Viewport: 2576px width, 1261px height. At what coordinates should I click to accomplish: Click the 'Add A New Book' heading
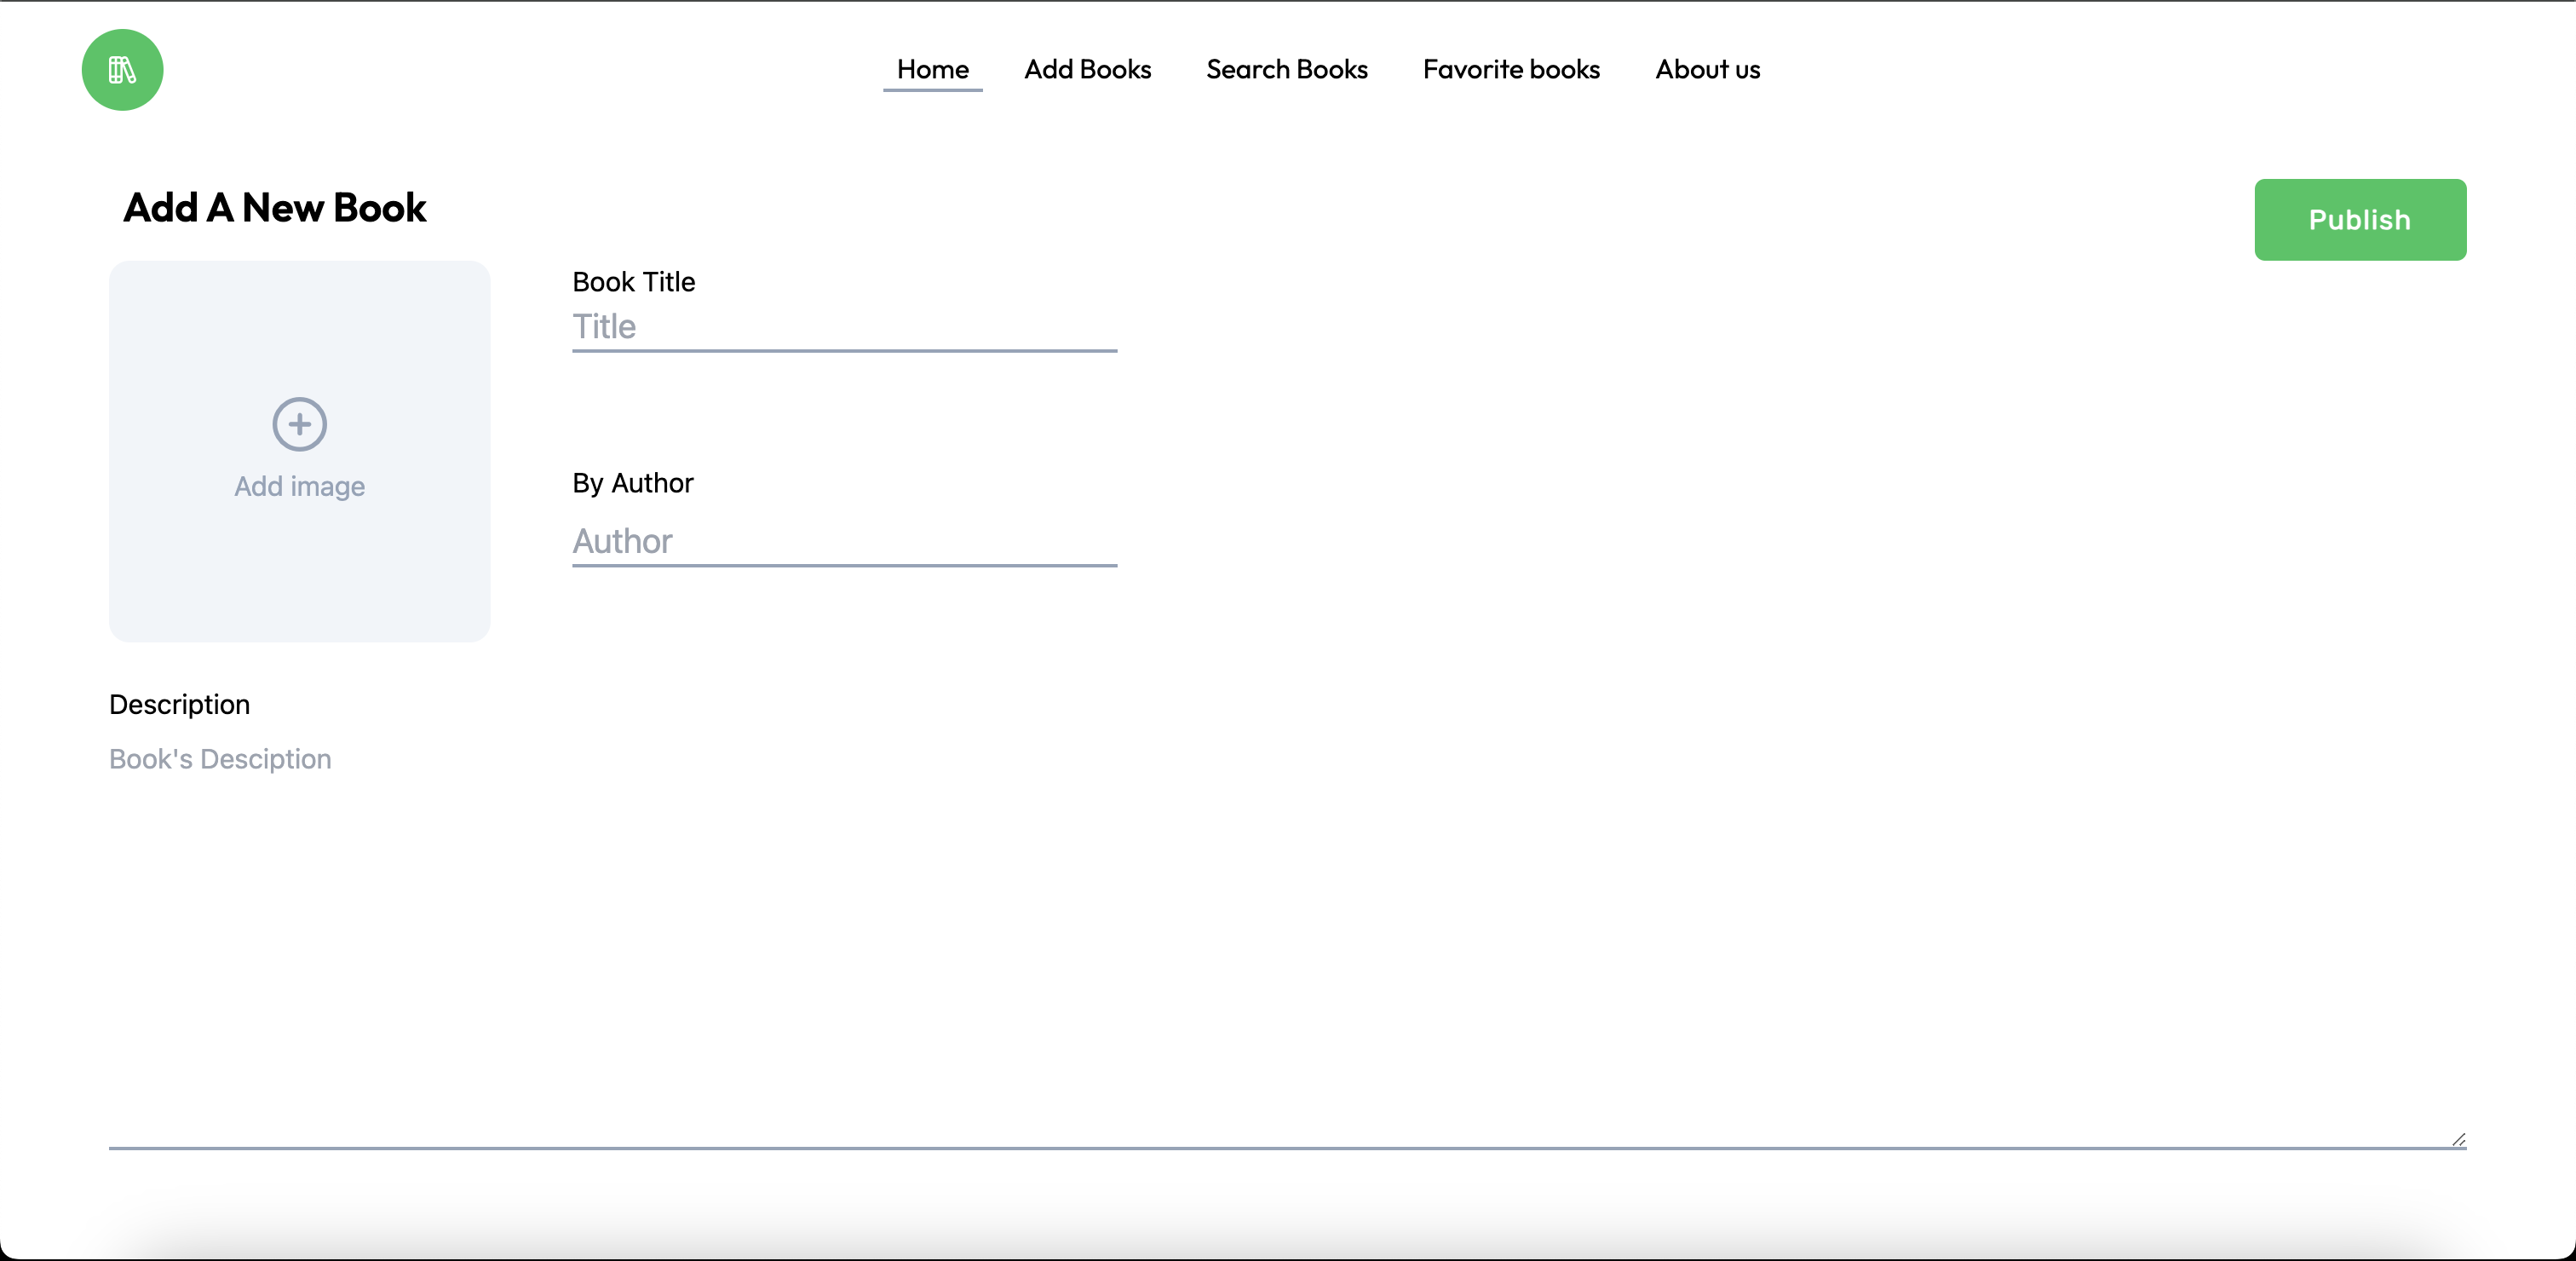(275, 208)
